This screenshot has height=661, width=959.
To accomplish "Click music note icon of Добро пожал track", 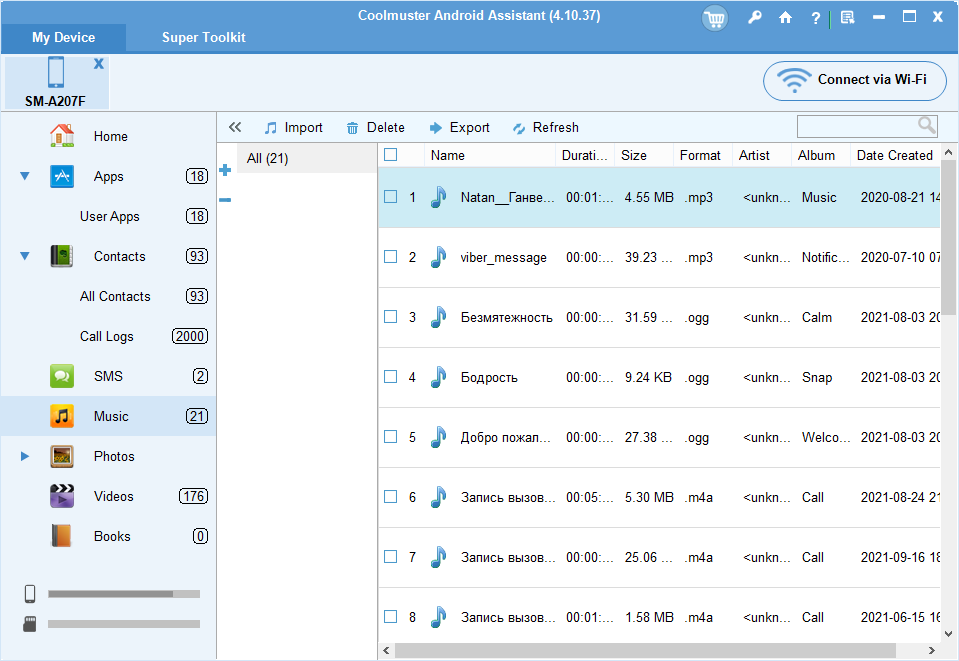I will point(438,437).
